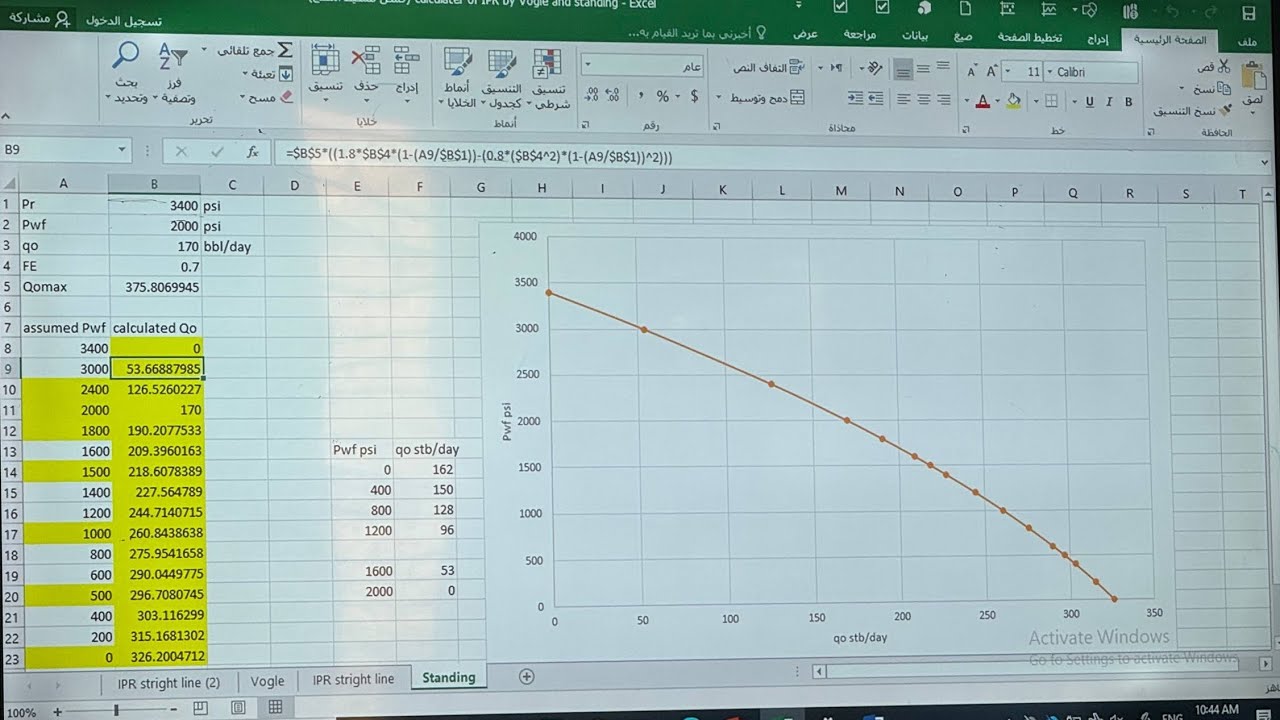
Task: Apply the red font color A
Action: [x=983, y=101]
